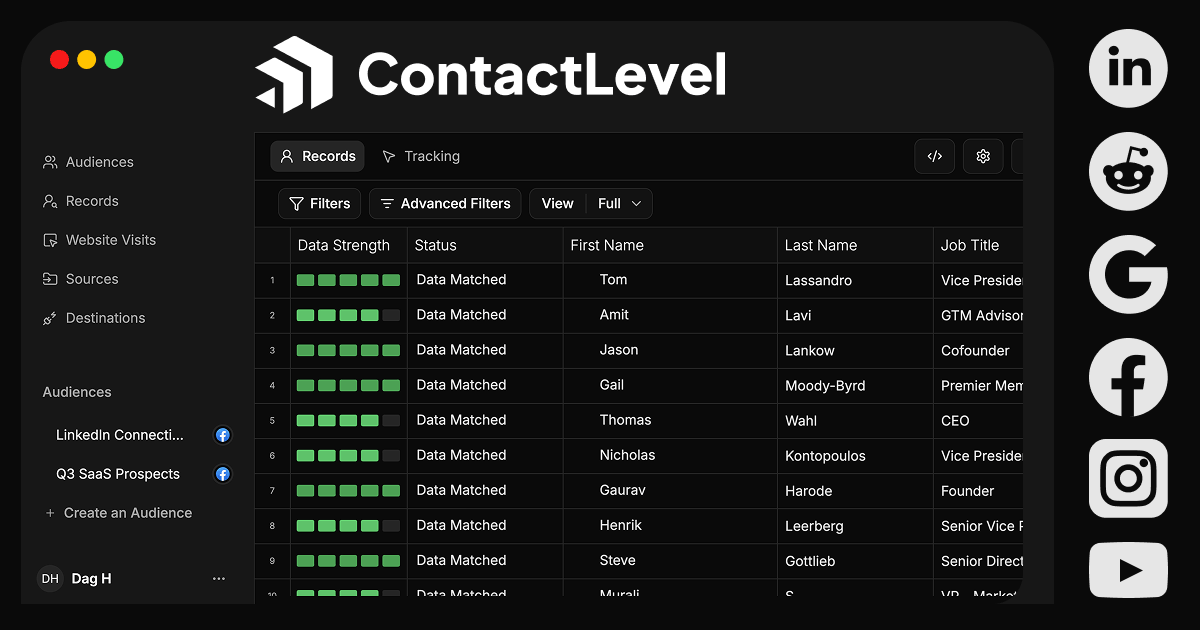This screenshot has height=630, width=1200.
Task: Click the last name cell Gottlieb
Action: click(810, 560)
